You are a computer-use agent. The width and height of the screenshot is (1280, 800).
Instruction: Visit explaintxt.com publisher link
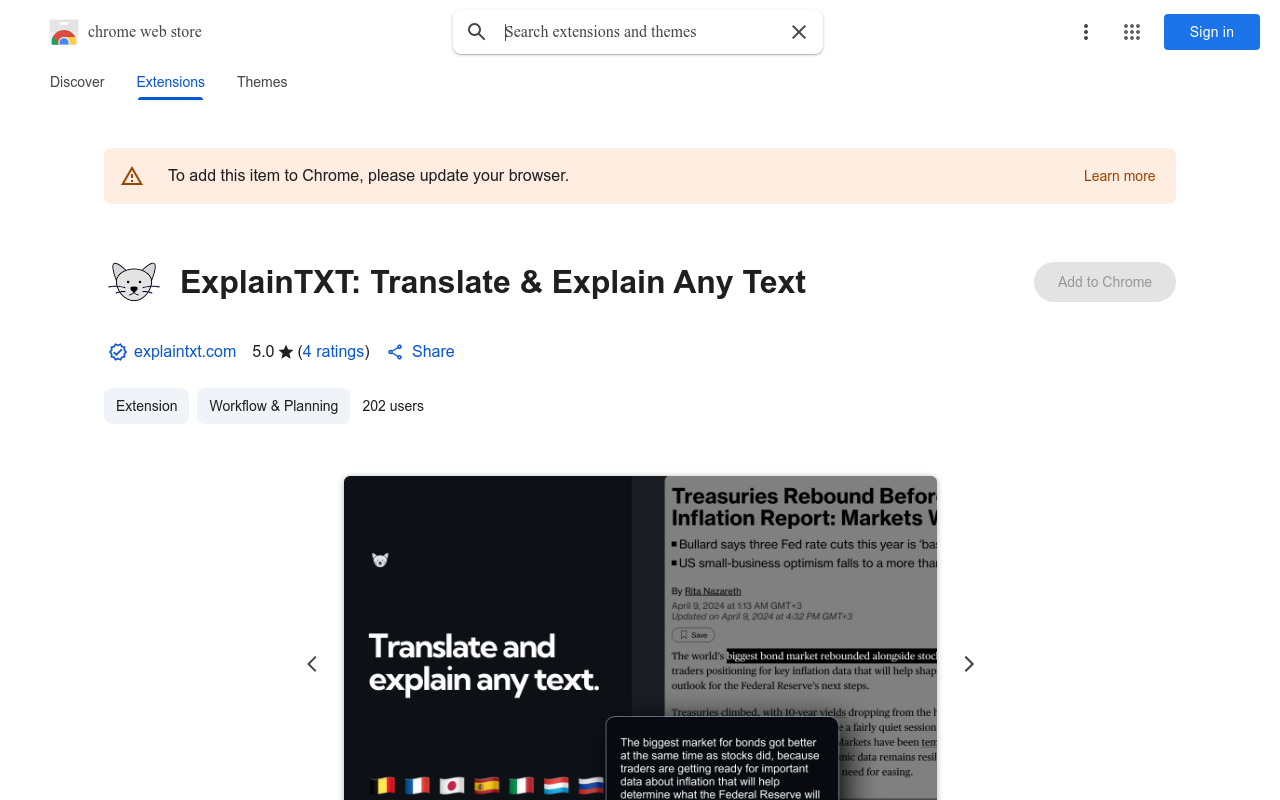pos(185,352)
